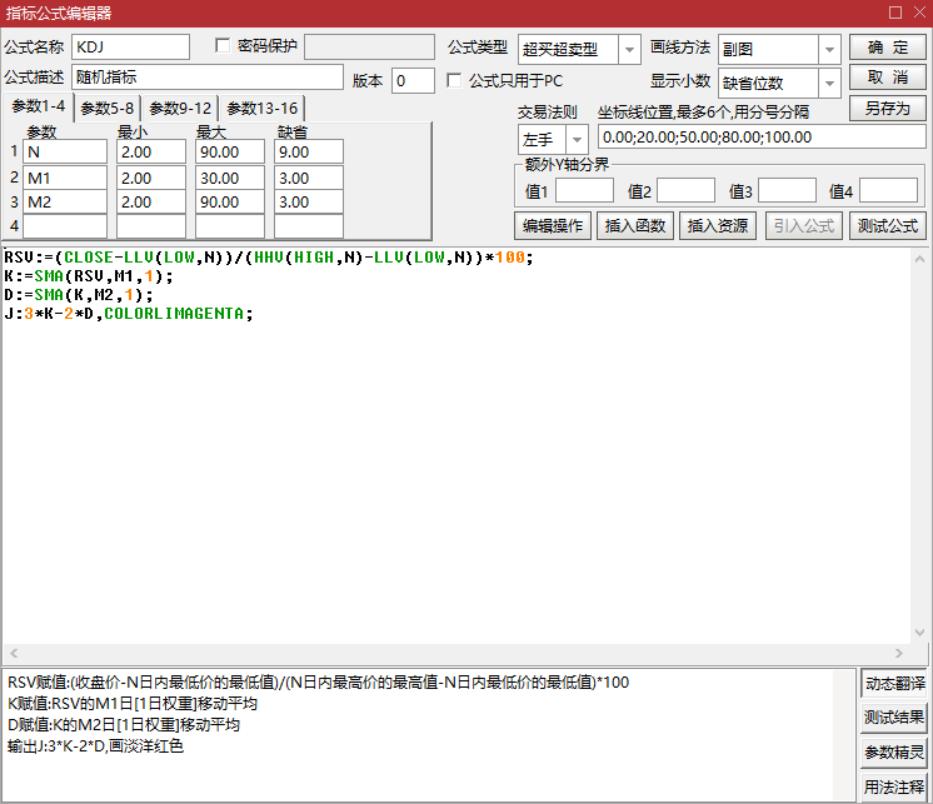This screenshot has width=933, height=804.
Task: Enable the 密码保护 checkbox
Action: point(223,47)
